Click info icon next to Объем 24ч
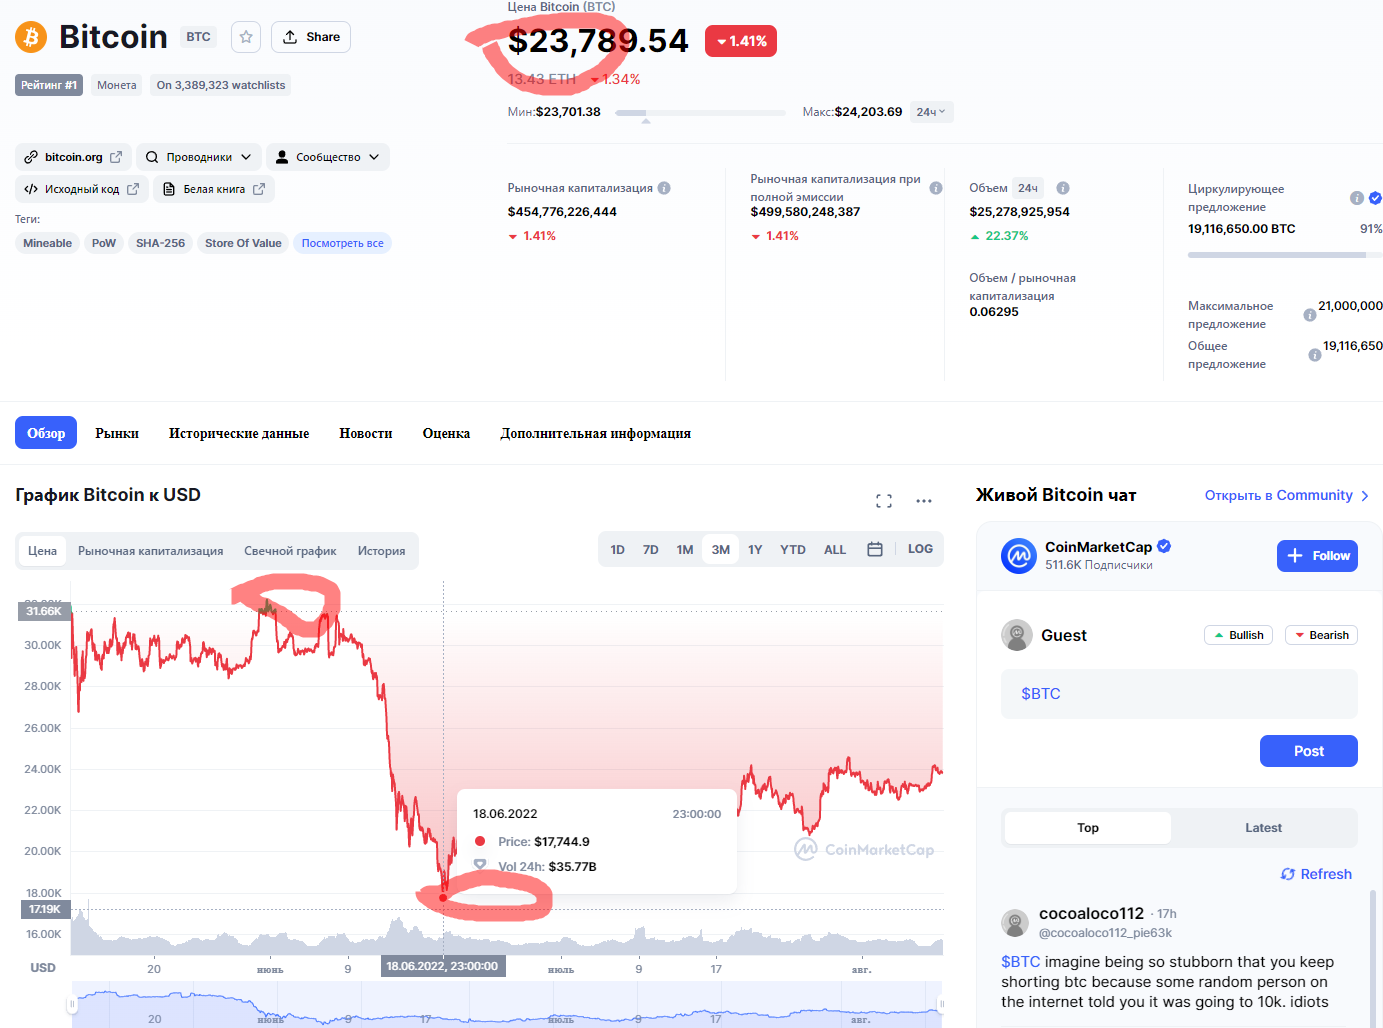This screenshot has width=1383, height=1028. [1063, 188]
